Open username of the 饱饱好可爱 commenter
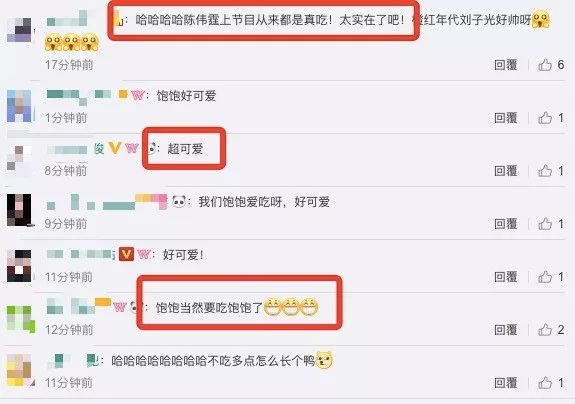Screen dimensions: 575x404 pos(79,96)
